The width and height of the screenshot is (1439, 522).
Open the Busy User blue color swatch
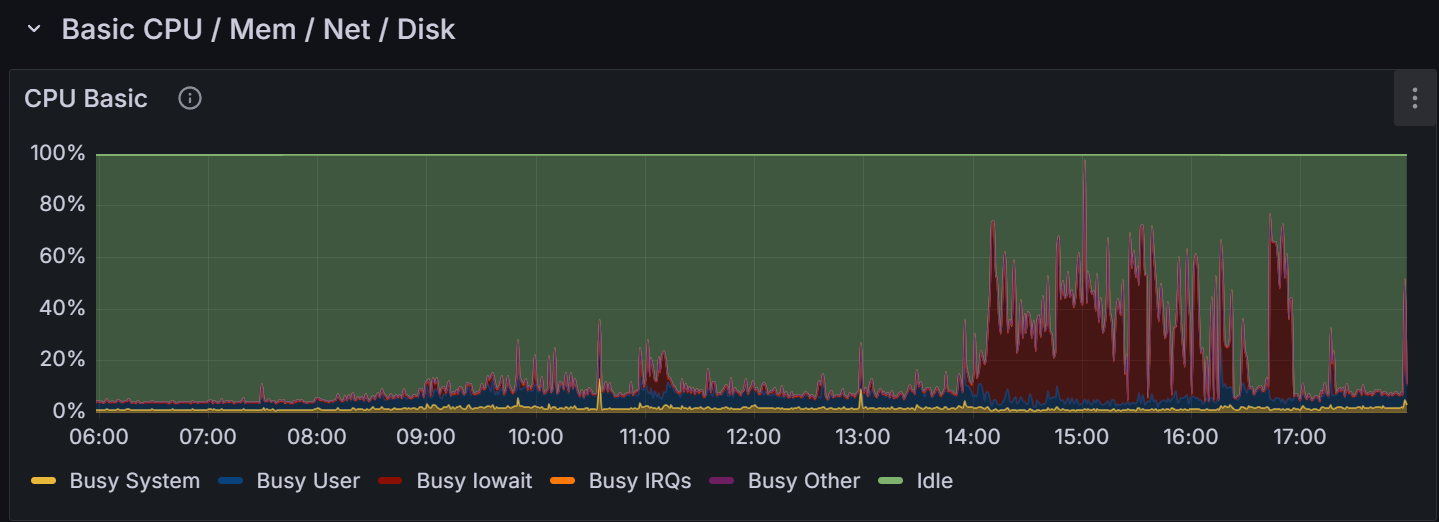click(233, 482)
